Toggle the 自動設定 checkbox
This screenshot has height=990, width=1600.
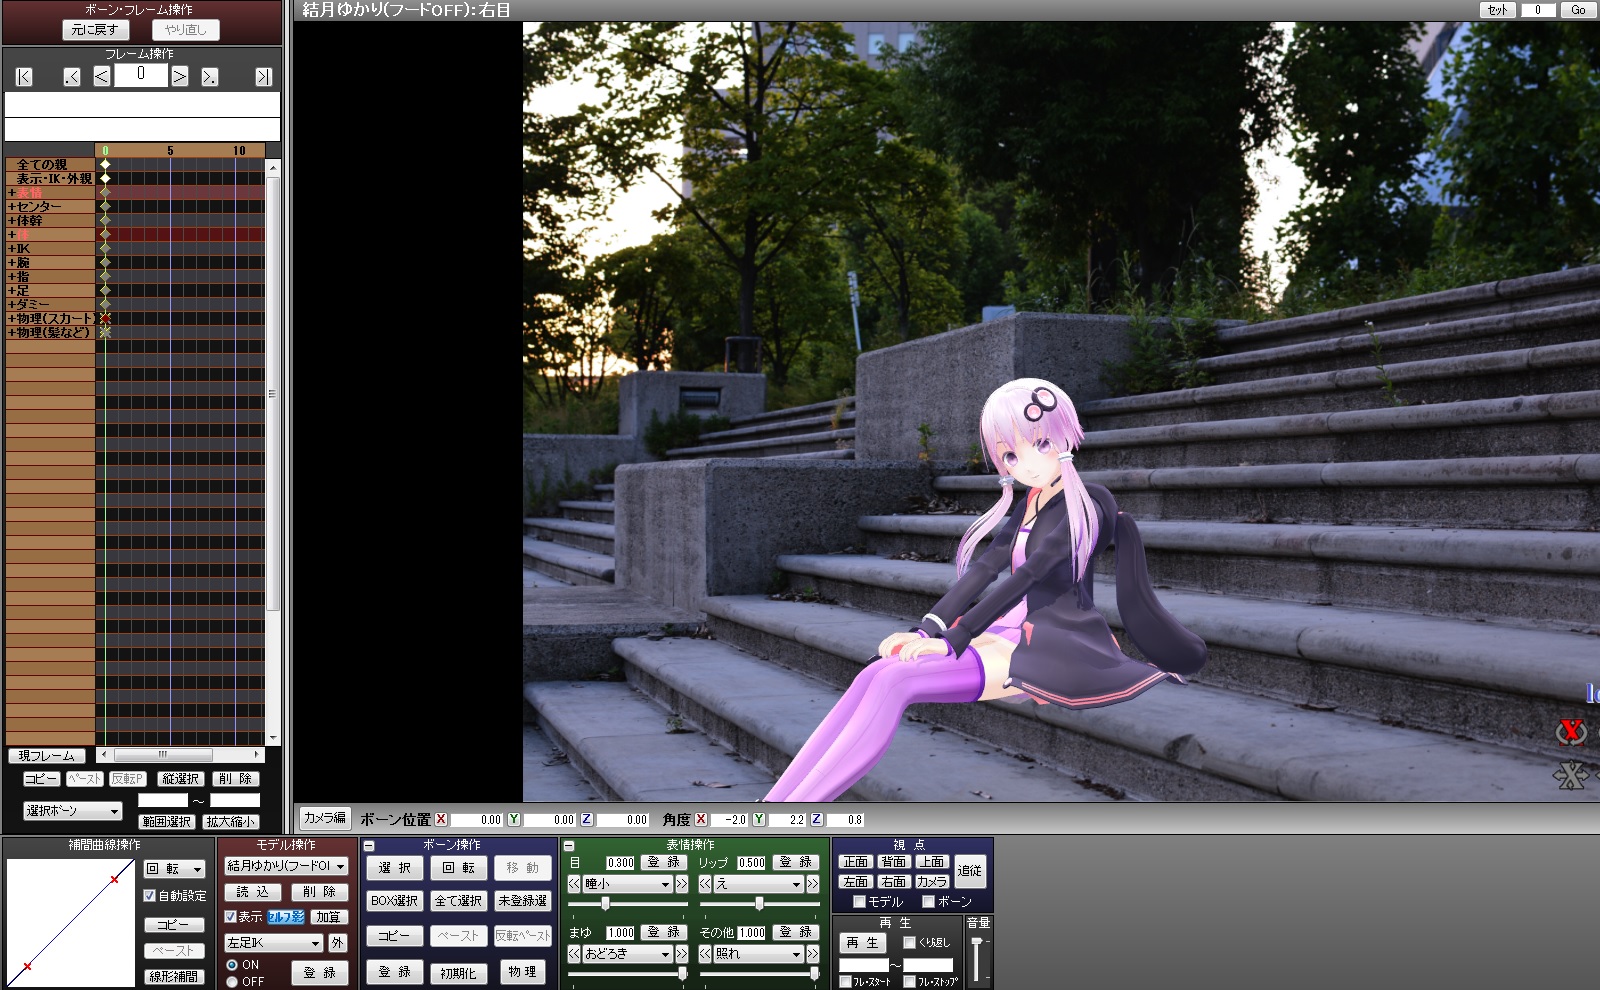tap(150, 896)
